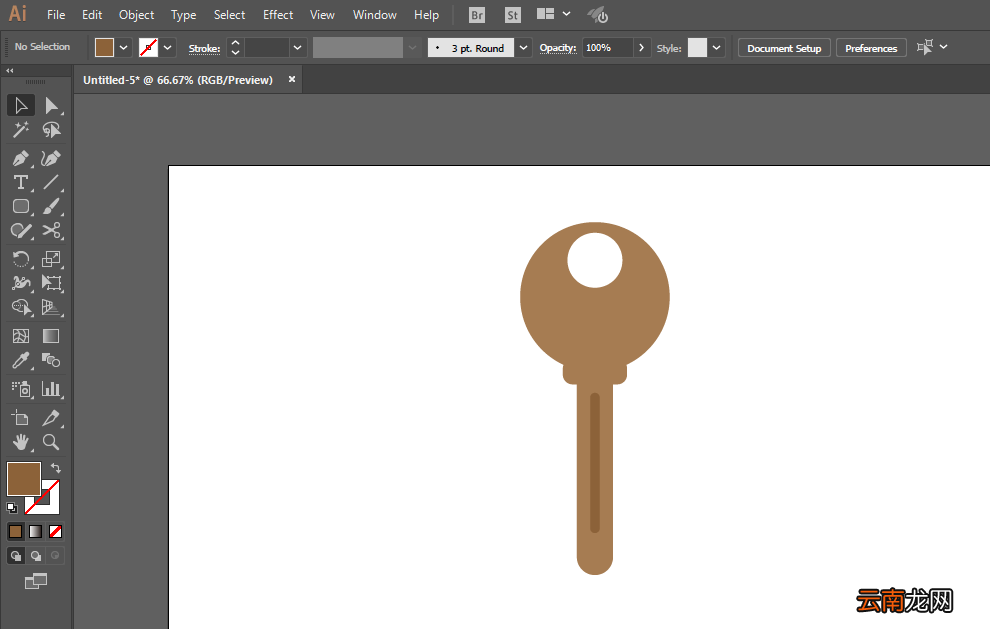Open the stroke weight dropdown

(x=297, y=48)
